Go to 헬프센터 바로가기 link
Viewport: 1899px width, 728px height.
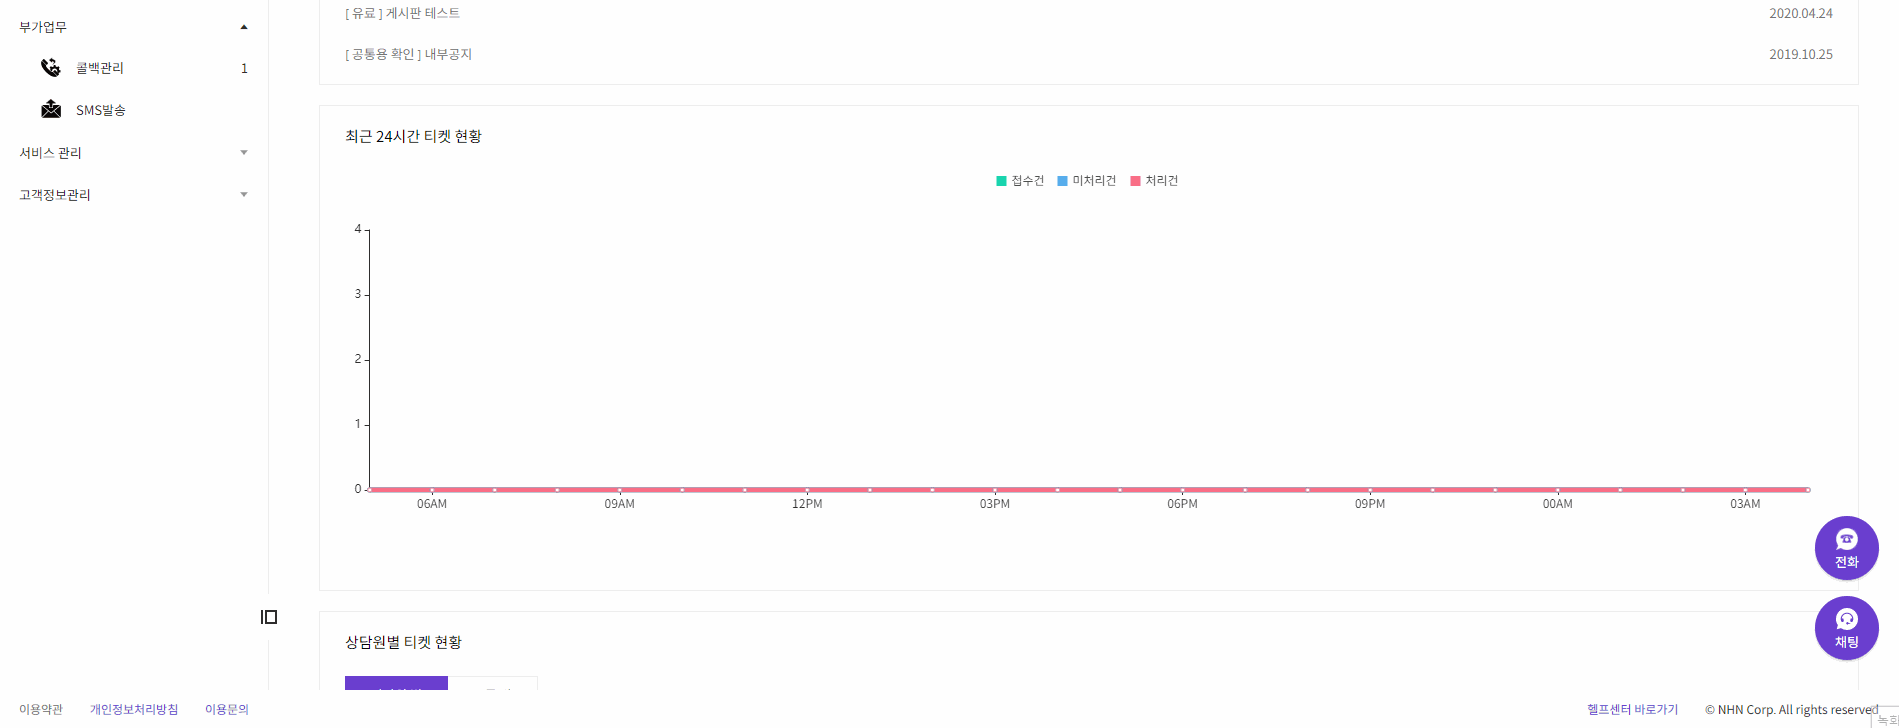[x=1633, y=709]
